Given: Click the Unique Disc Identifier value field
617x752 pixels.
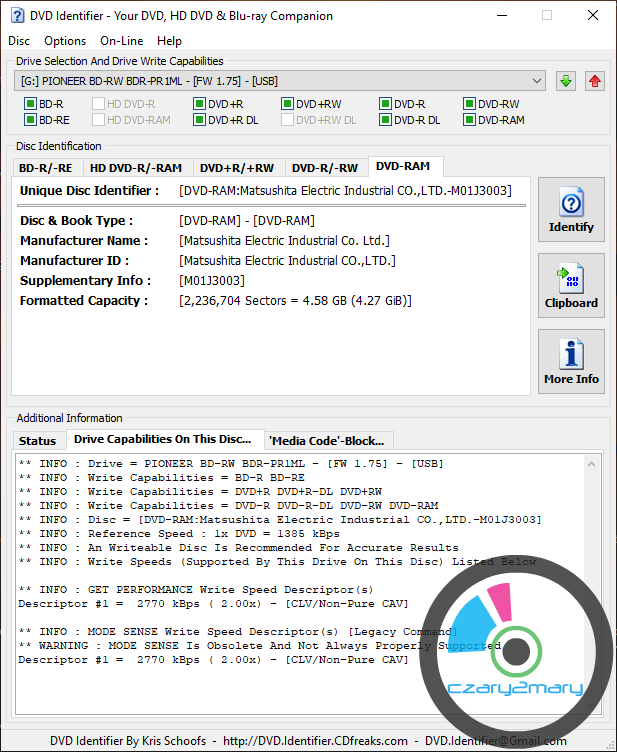Looking at the screenshot, I should click(x=345, y=191).
